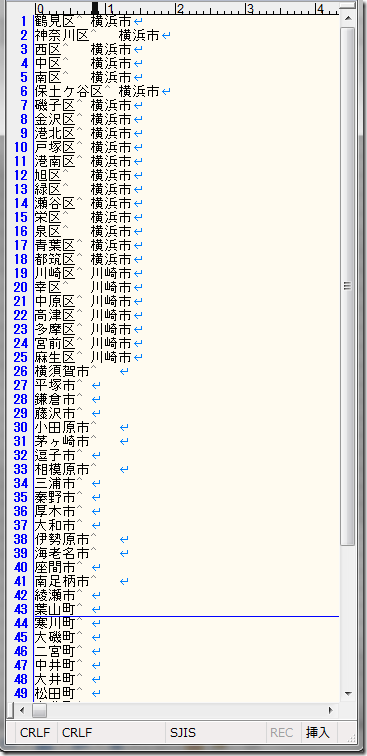367x756 pixels.
Task: Click the 寒川町 text
Action: (x=55, y=622)
